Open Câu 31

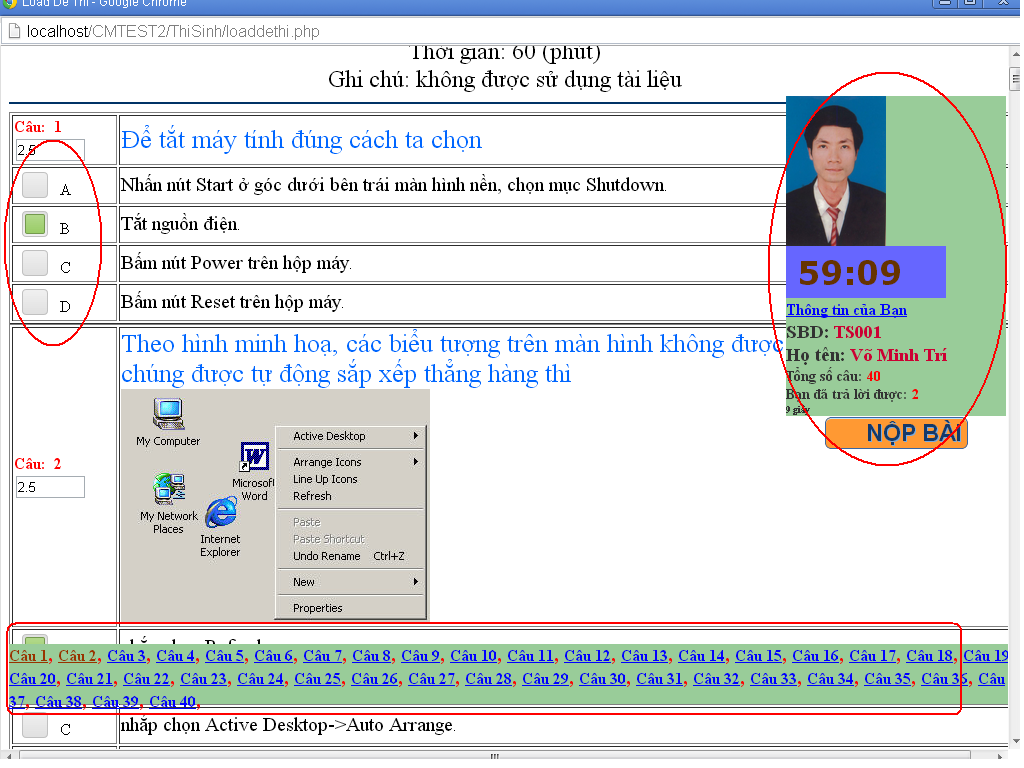pyautogui.click(x=660, y=679)
